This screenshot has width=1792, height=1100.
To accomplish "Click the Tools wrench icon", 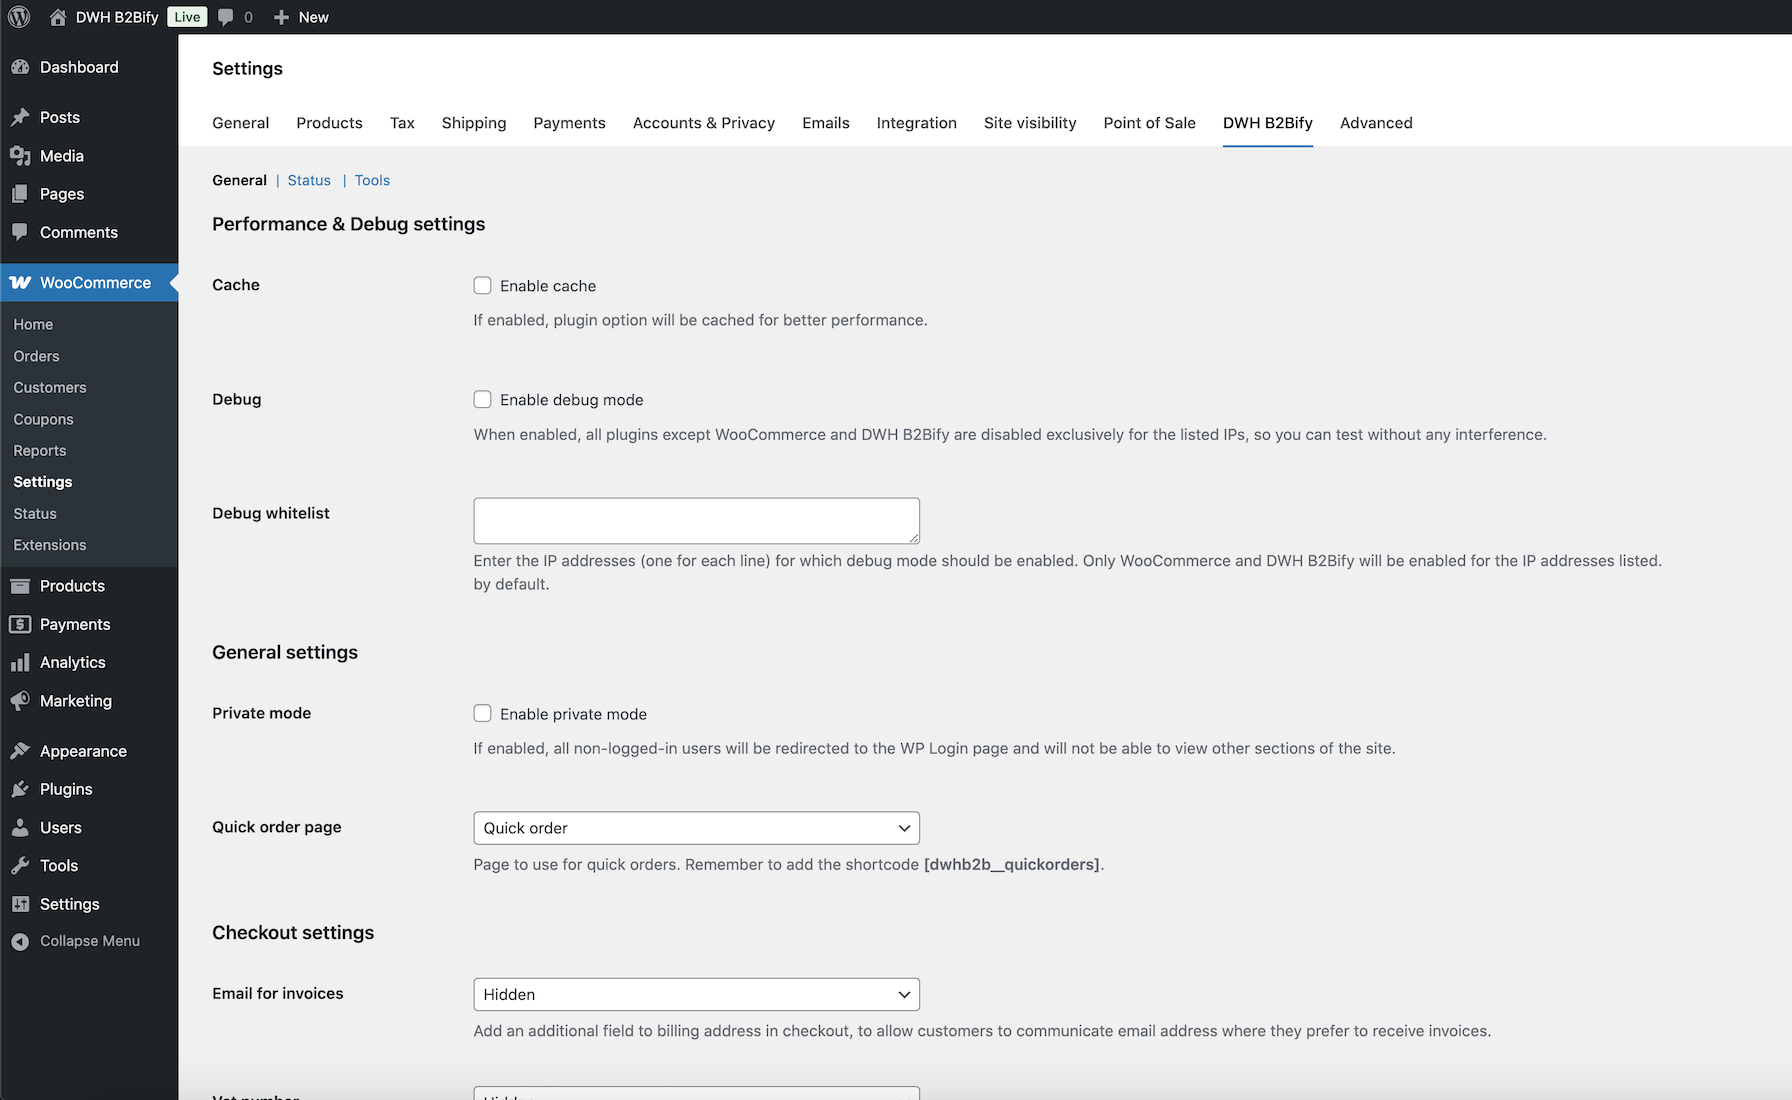I will pyautogui.click(x=20, y=866).
